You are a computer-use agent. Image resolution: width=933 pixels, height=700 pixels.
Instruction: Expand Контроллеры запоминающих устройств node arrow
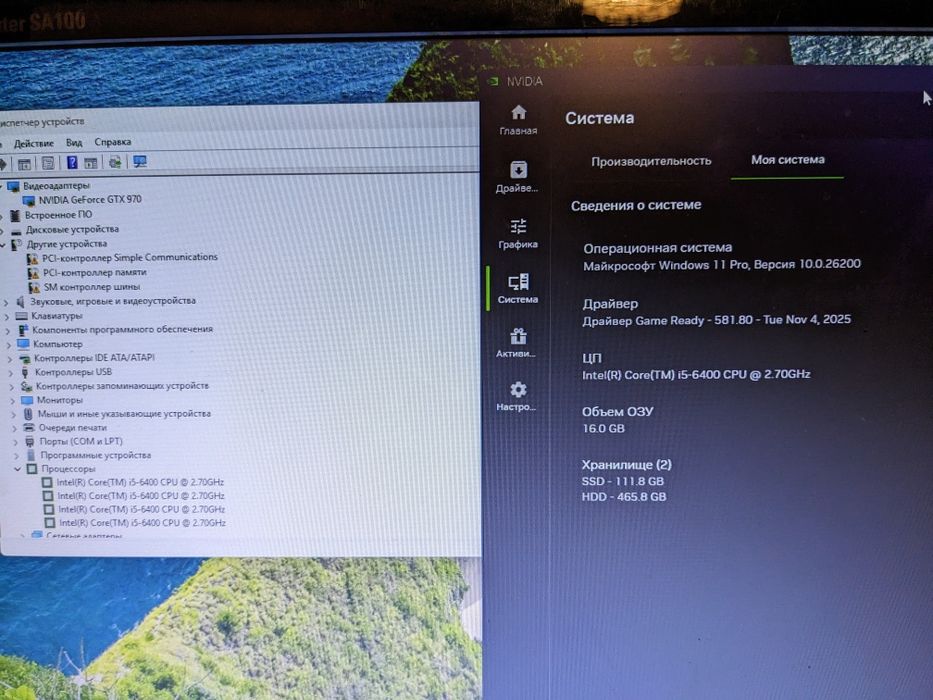[11, 387]
